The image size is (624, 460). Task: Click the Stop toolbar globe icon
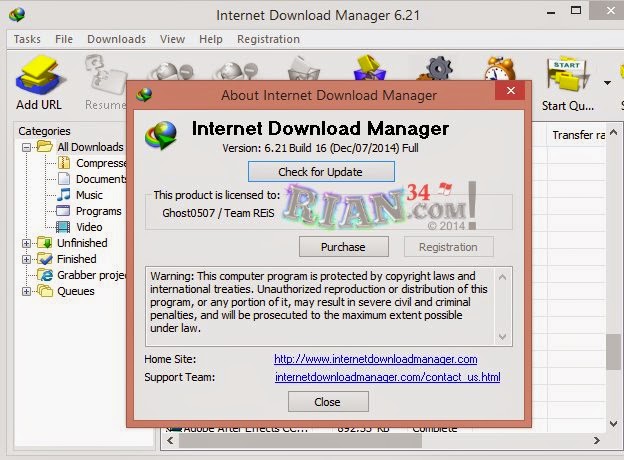171,72
